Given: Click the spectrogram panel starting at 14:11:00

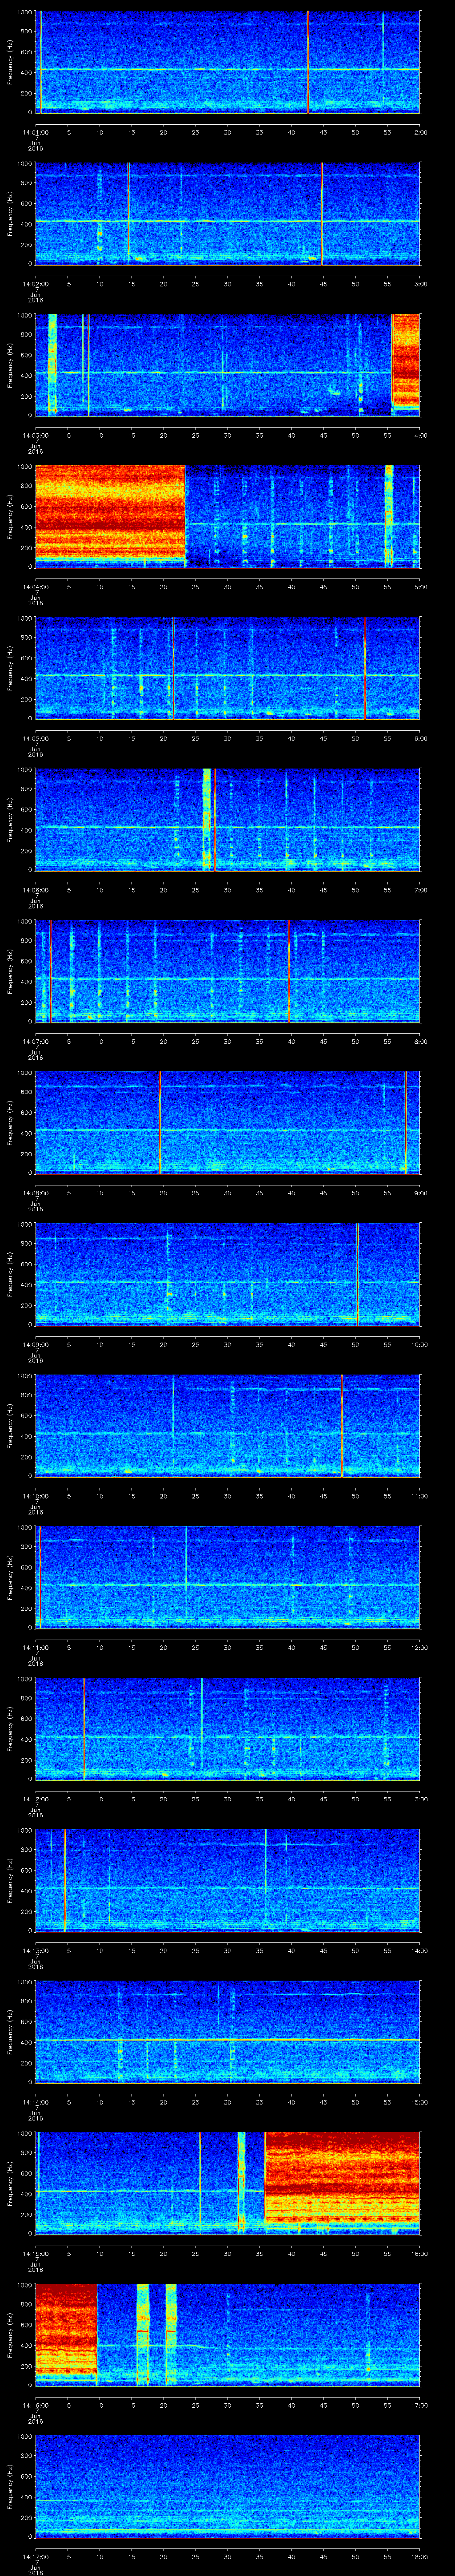Looking at the screenshot, I should point(228,1577).
